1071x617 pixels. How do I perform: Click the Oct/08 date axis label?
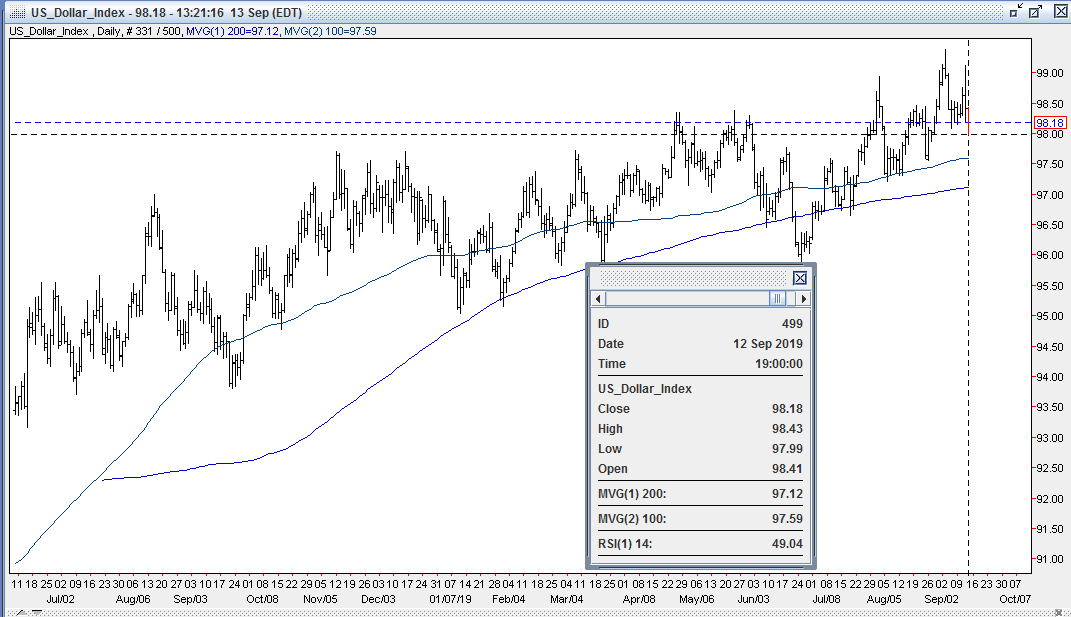262,599
